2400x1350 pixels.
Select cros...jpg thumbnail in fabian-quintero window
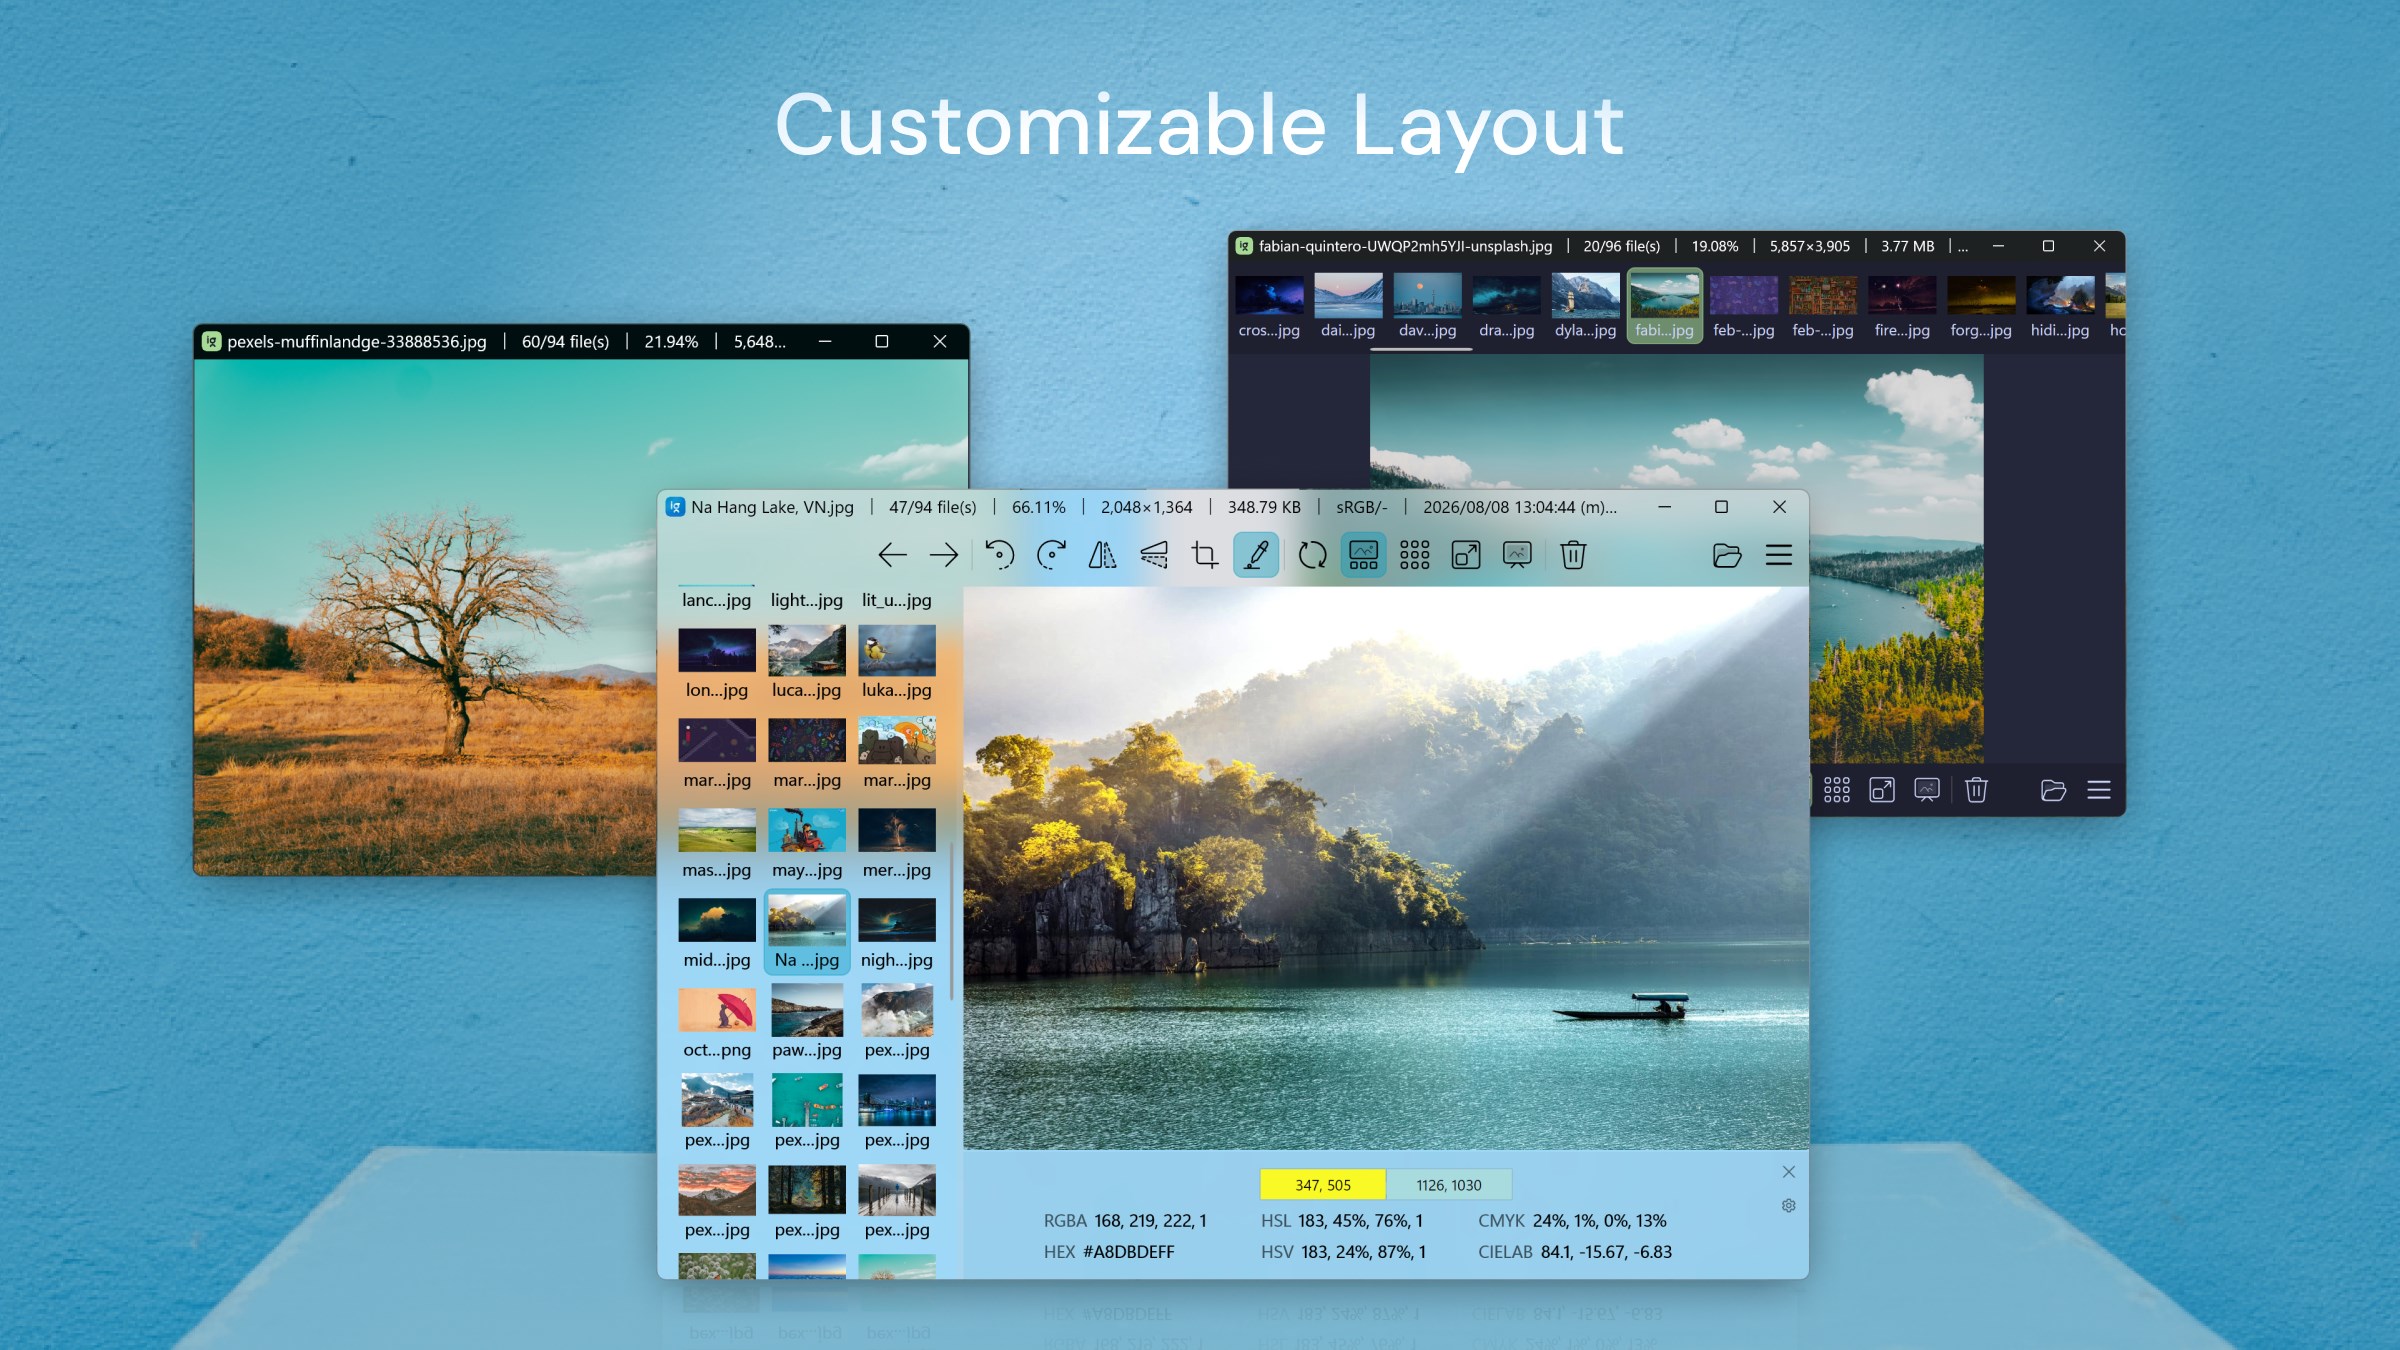pyautogui.click(x=1269, y=307)
